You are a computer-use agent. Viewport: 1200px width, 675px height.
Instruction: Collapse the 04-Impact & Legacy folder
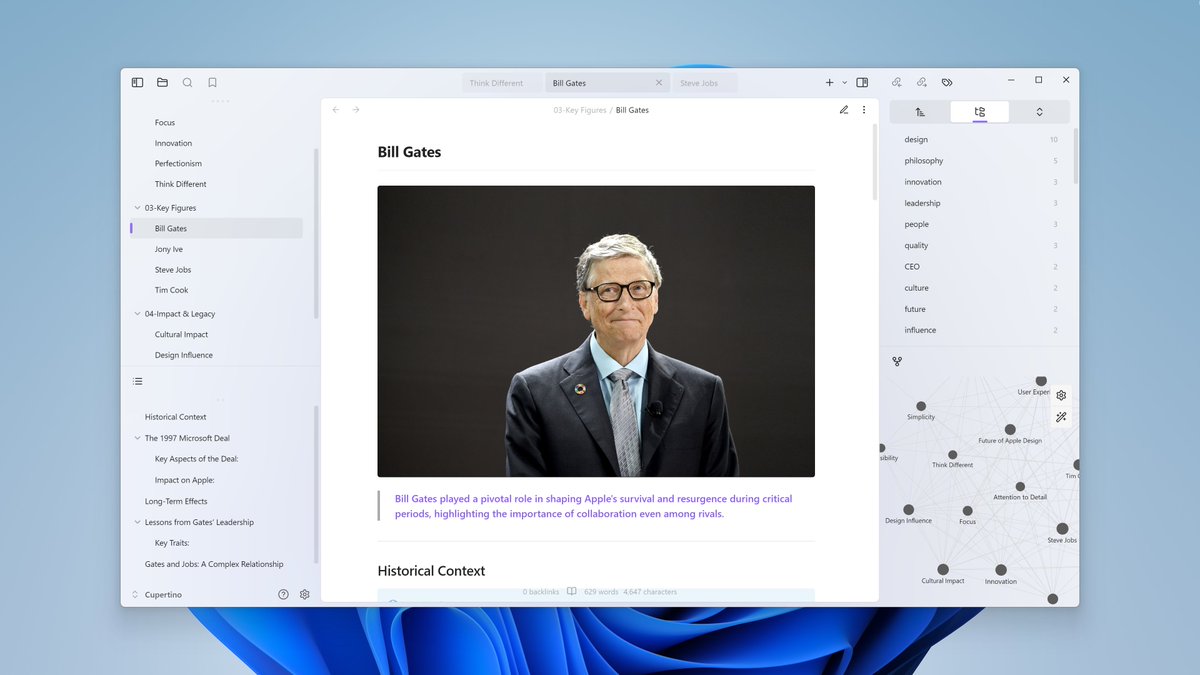click(137, 314)
